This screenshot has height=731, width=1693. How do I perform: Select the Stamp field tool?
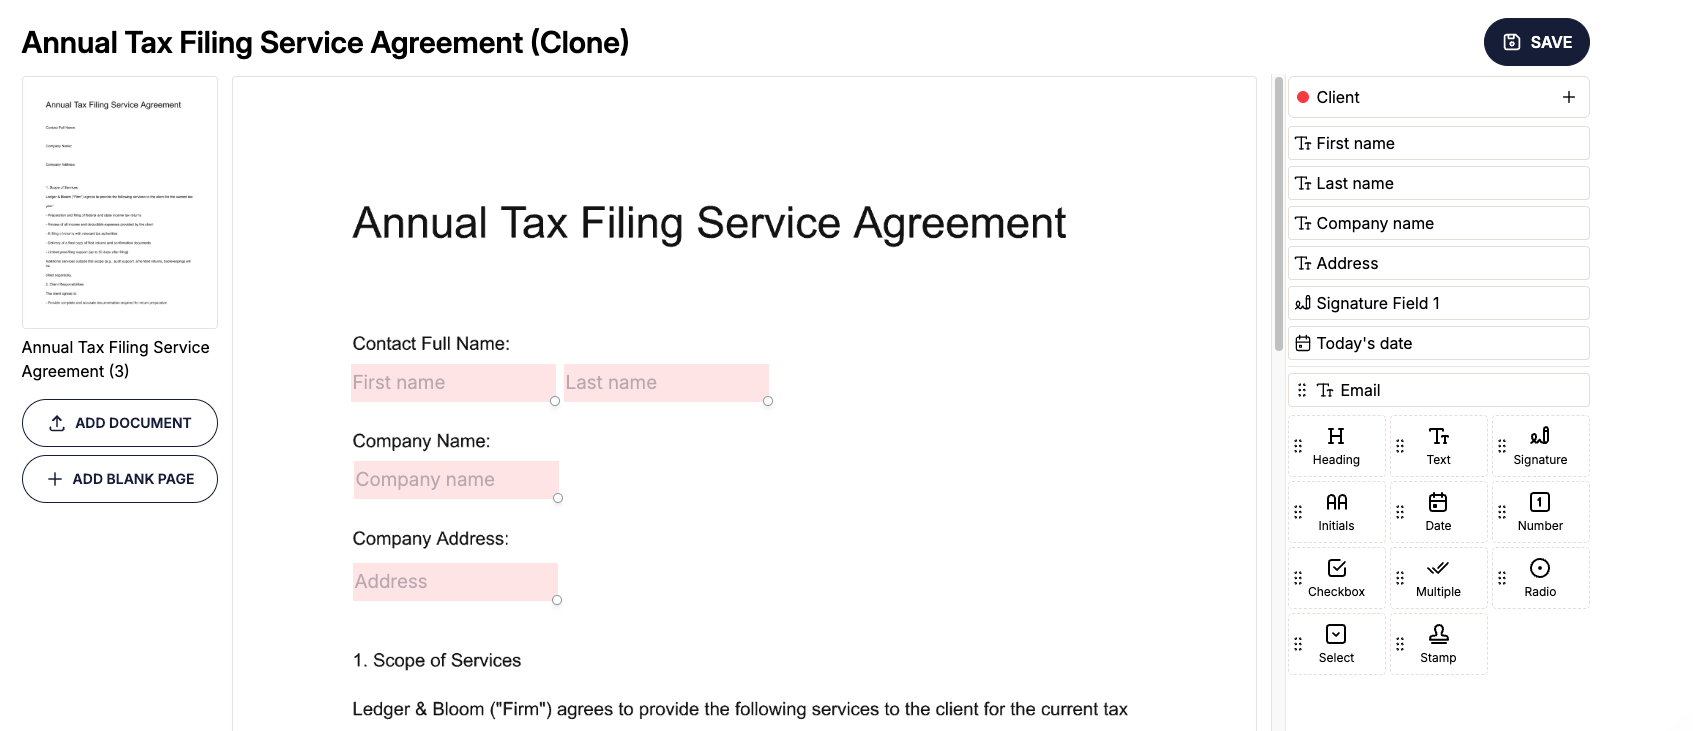[1438, 644]
